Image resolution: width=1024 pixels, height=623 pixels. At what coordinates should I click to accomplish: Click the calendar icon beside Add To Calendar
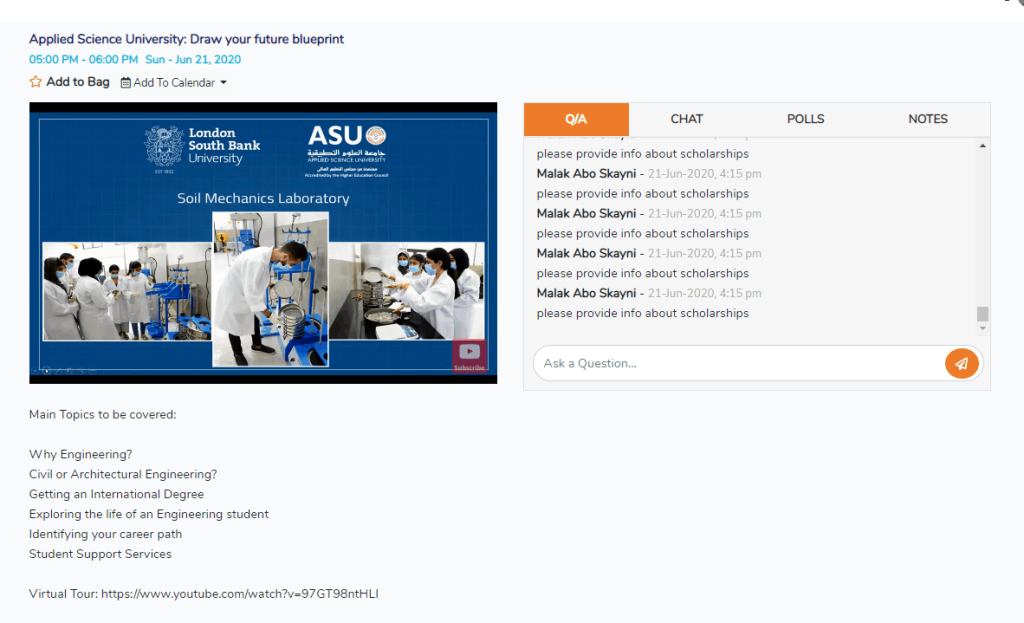coord(126,83)
